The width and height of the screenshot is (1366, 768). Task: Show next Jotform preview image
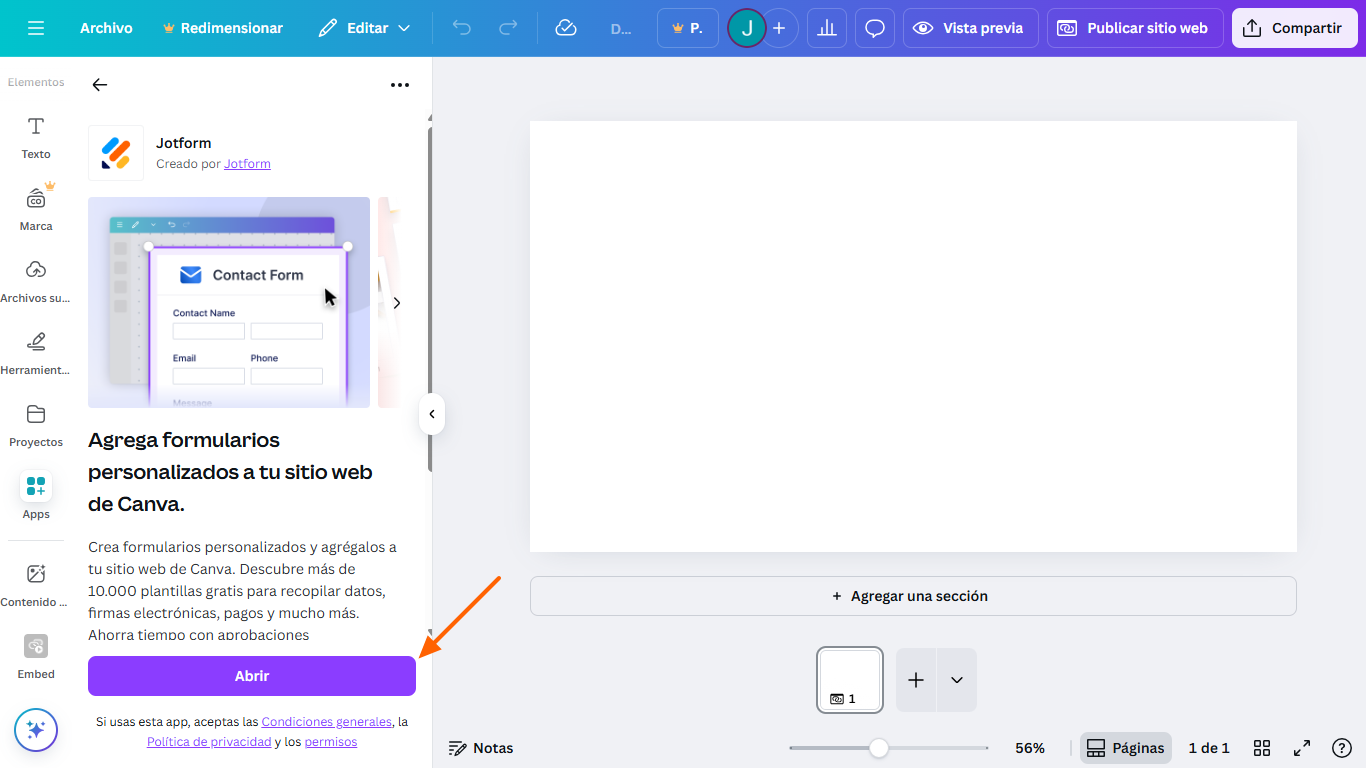coord(397,302)
